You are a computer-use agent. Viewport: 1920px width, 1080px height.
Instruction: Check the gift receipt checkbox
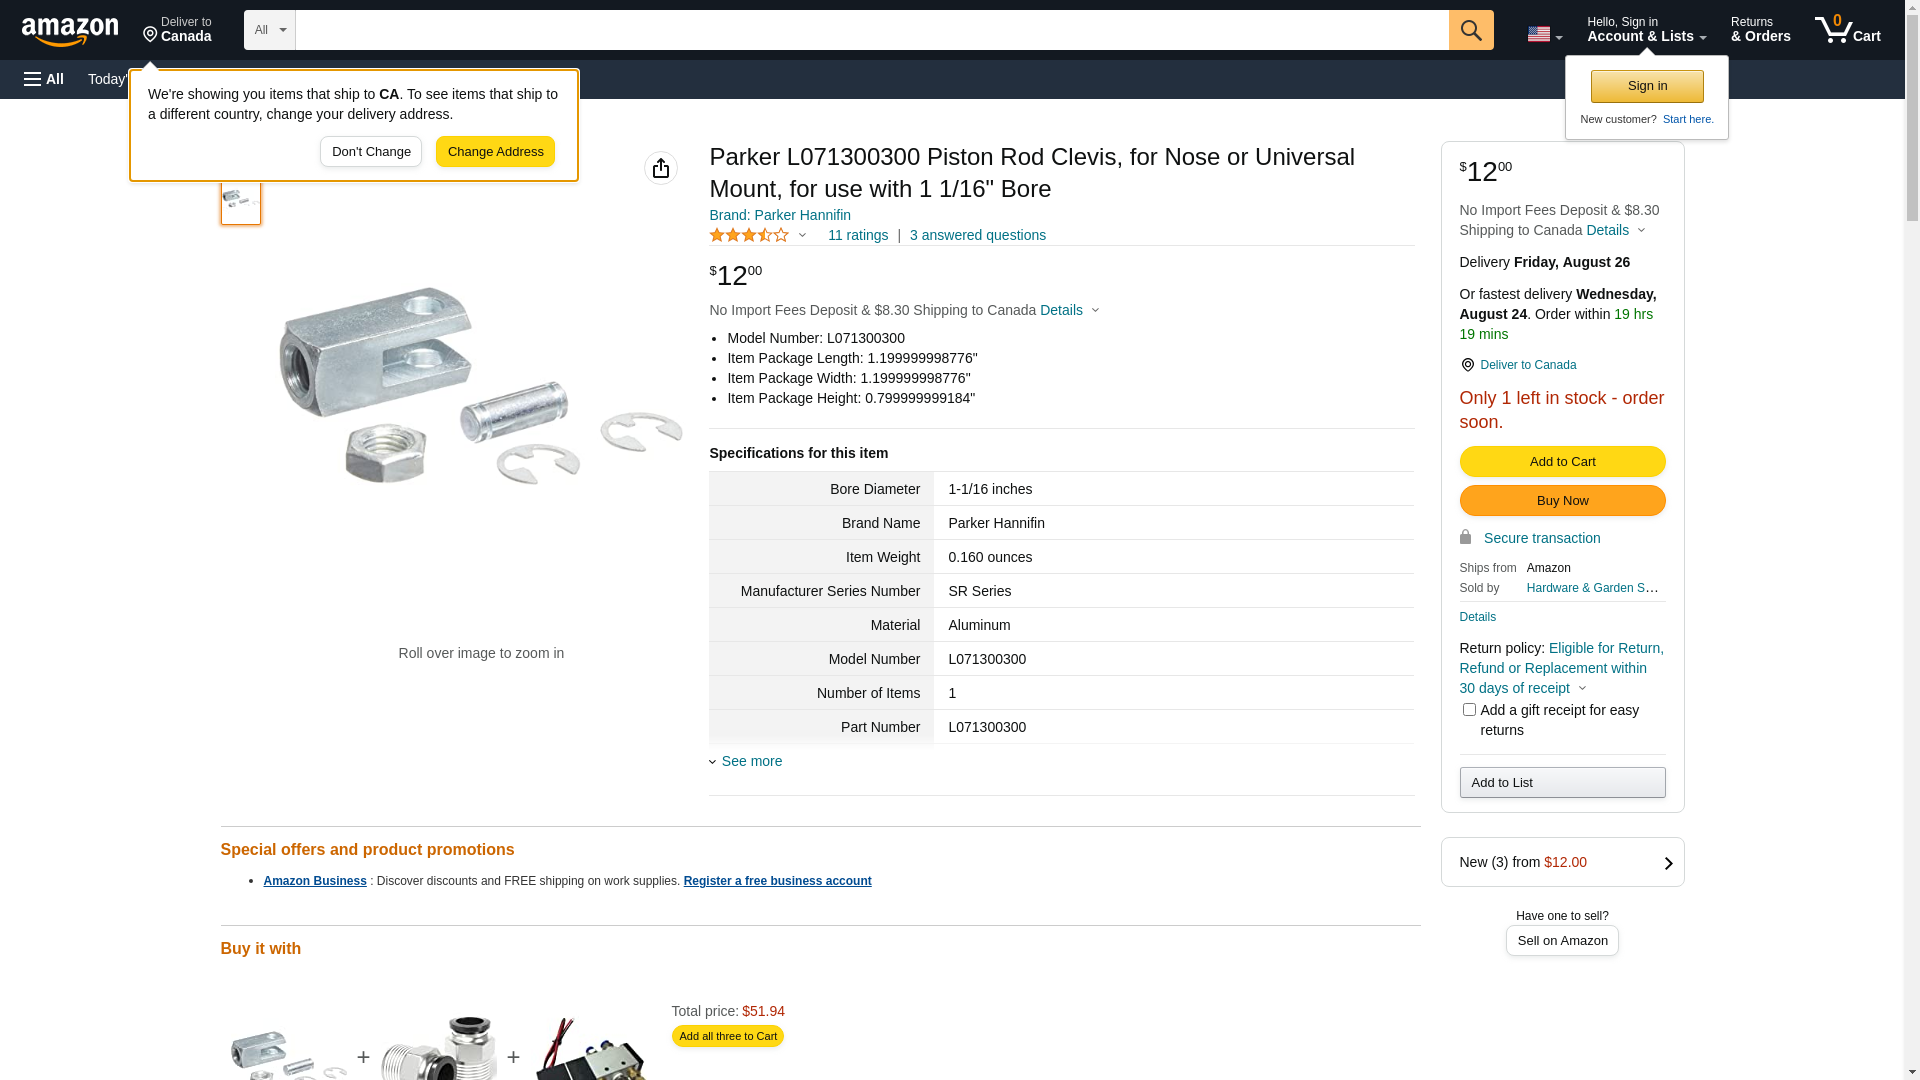pyautogui.click(x=1469, y=709)
